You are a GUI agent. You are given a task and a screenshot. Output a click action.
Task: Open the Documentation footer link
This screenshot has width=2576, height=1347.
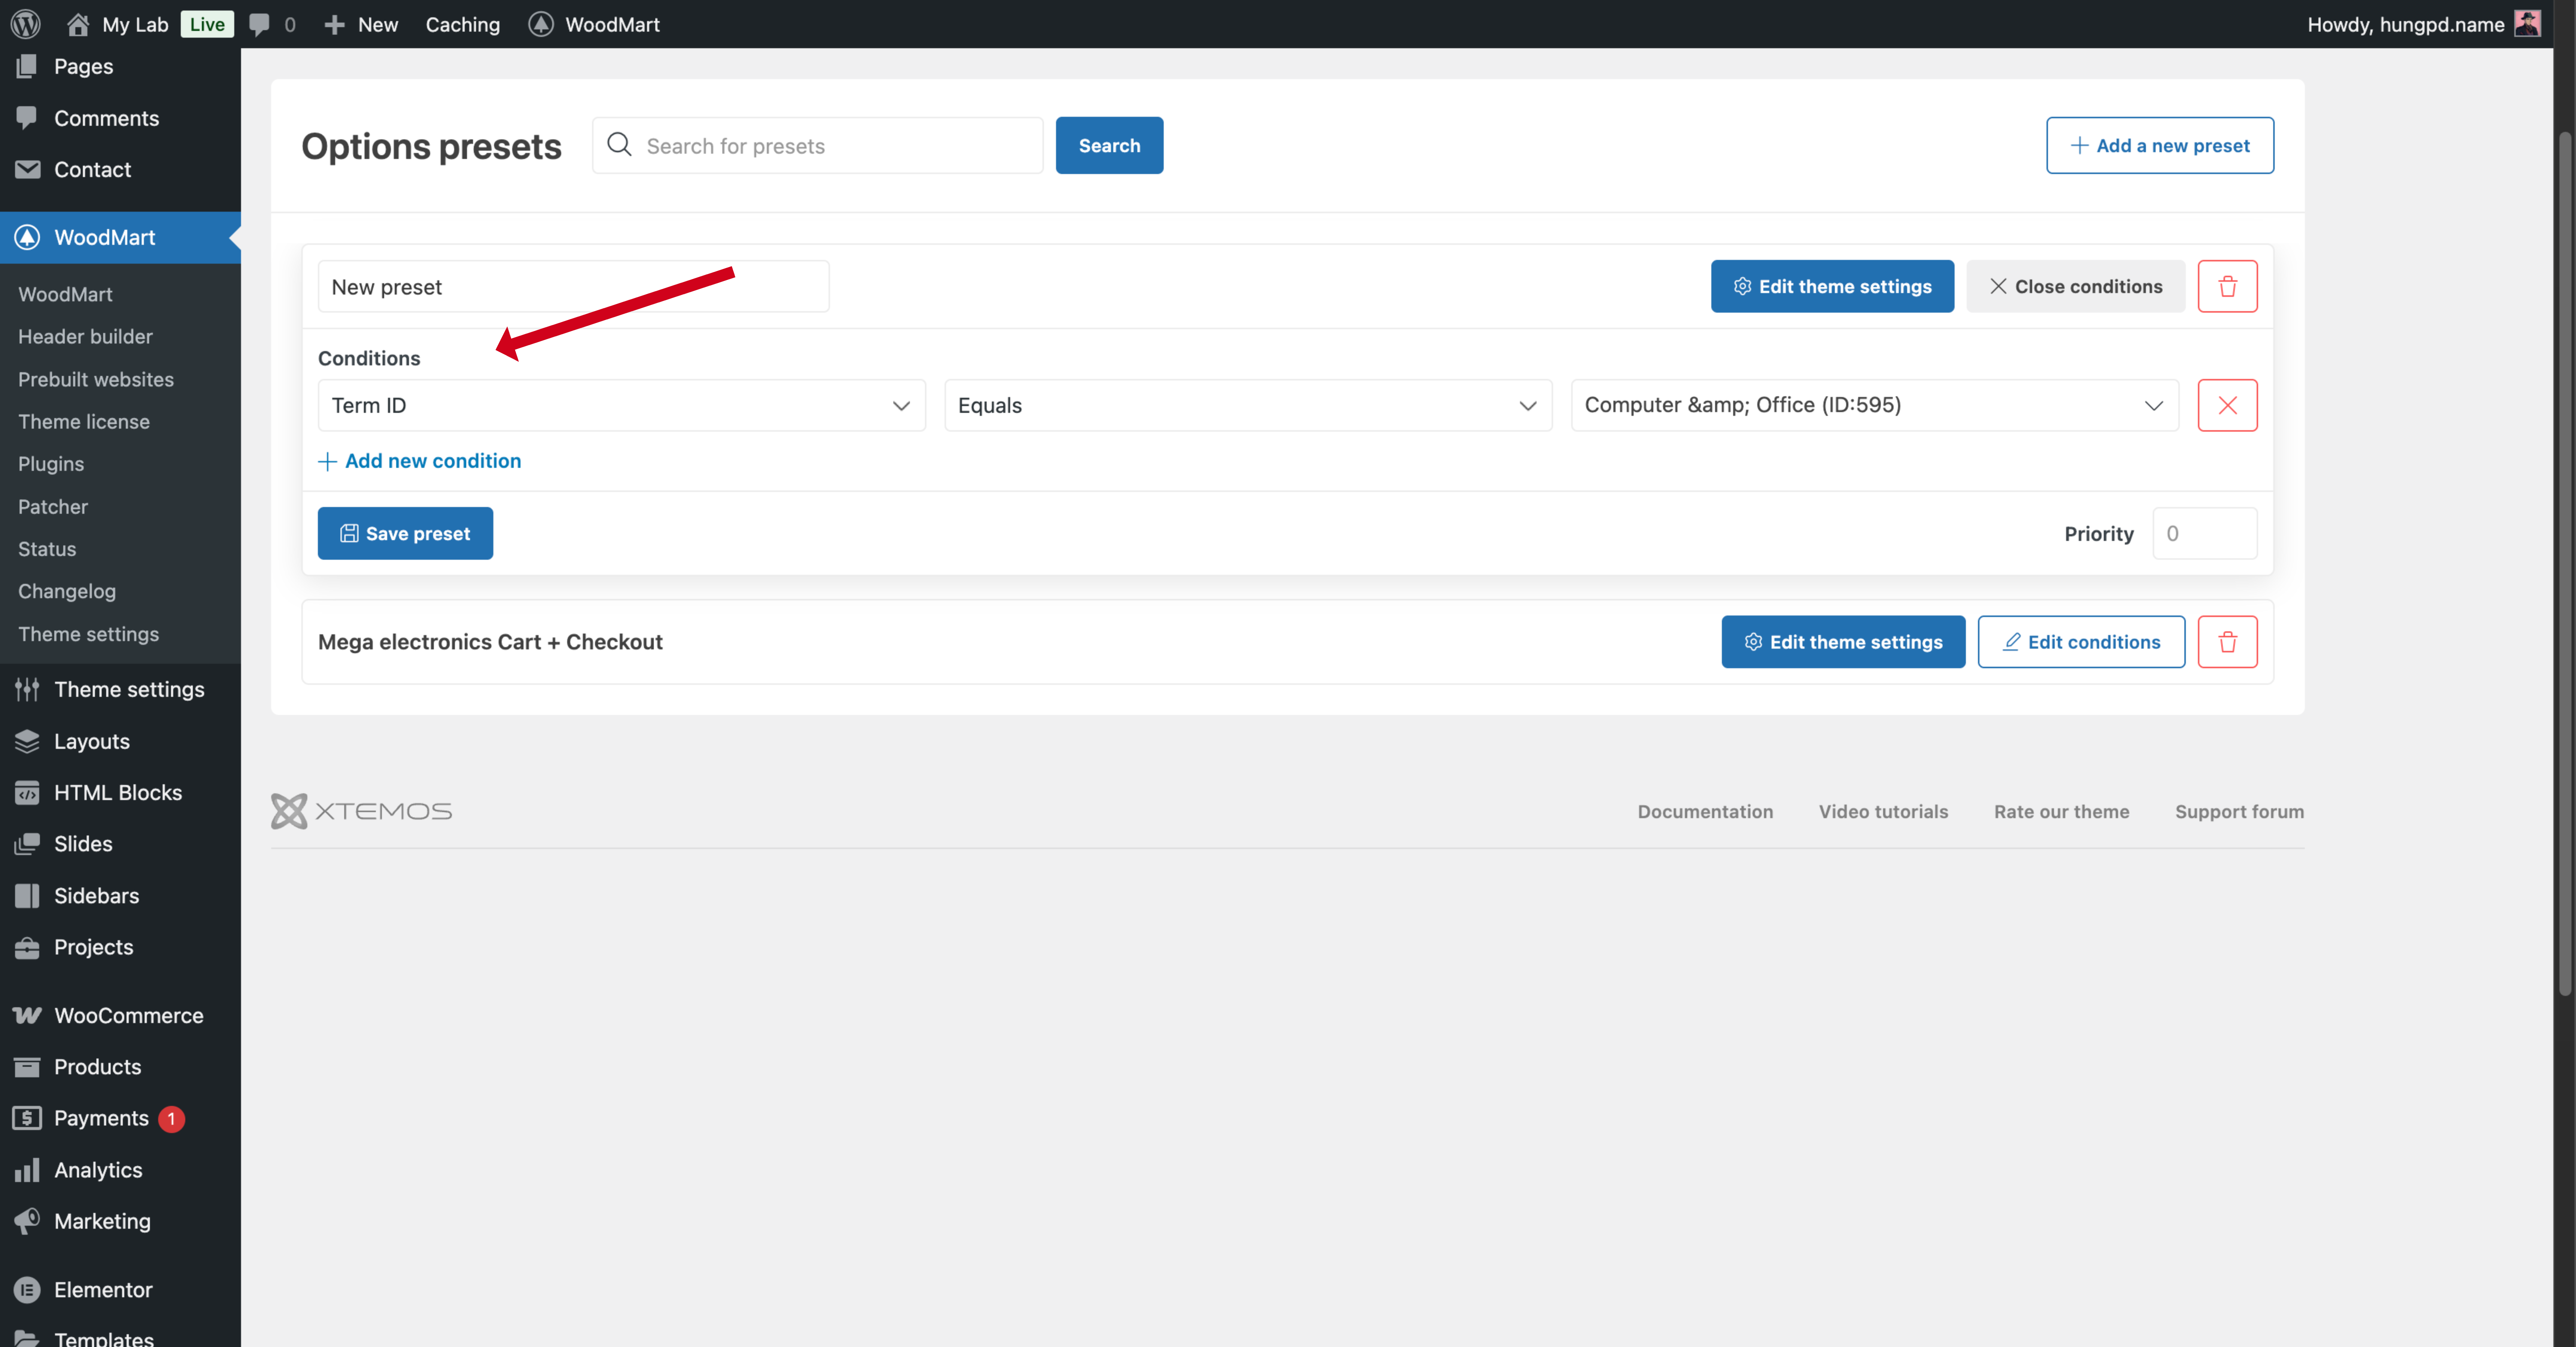pos(1705,812)
